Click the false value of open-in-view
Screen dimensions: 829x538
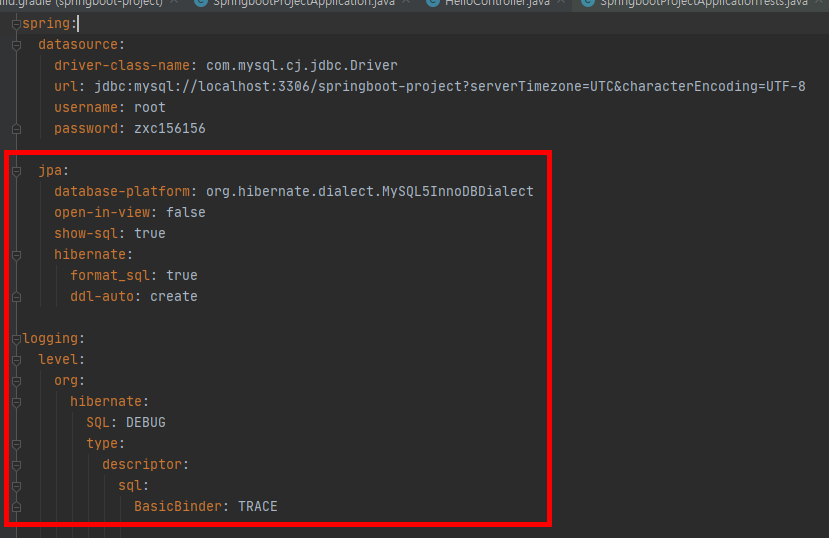pos(186,212)
